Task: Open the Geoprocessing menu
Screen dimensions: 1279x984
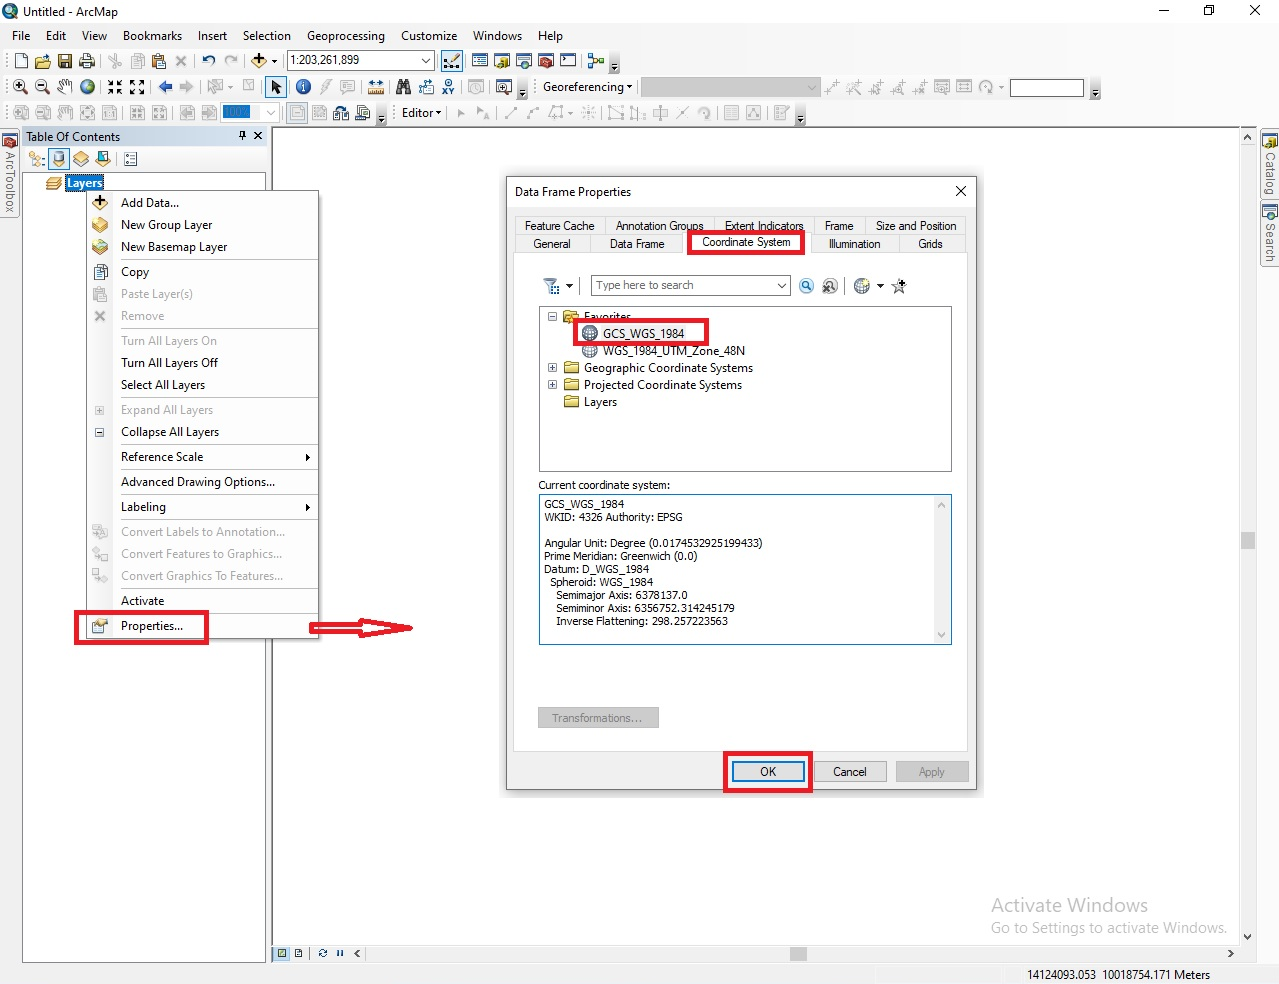Action: click(x=345, y=36)
